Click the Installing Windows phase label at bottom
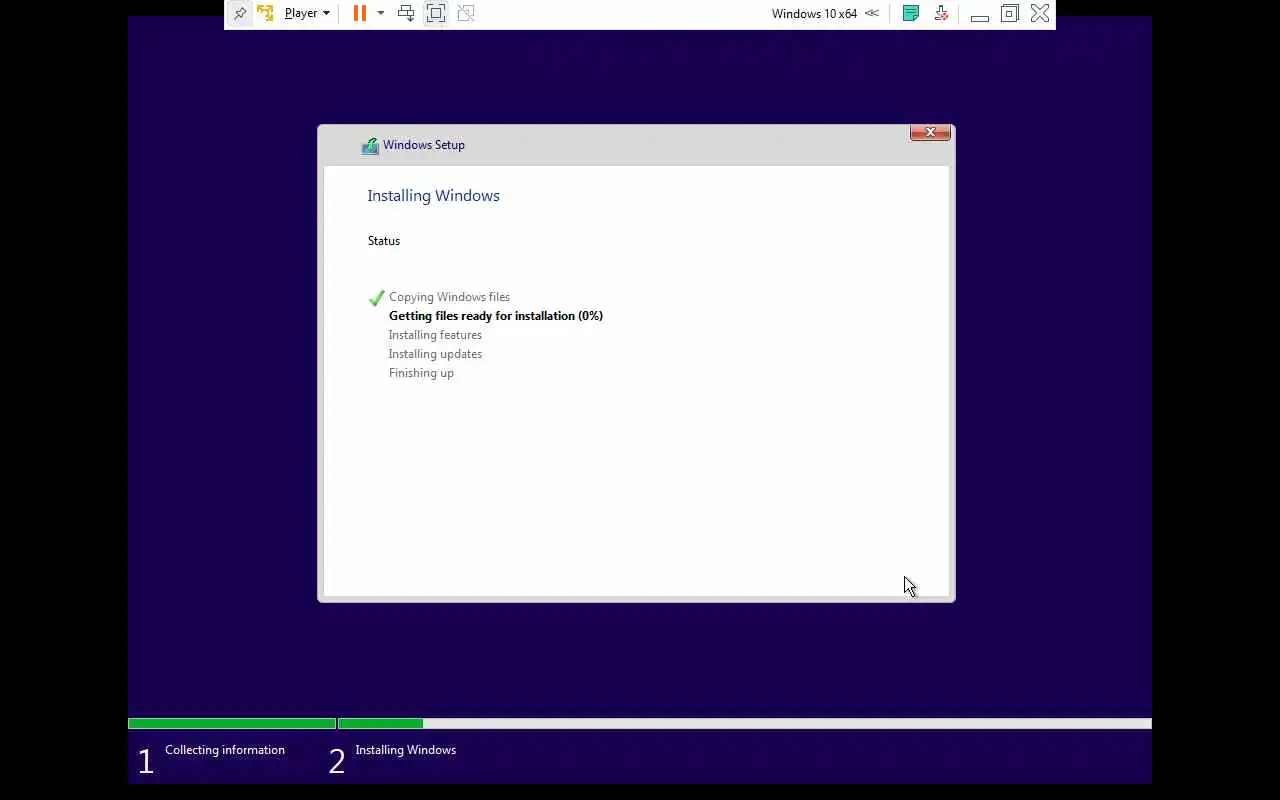The image size is (1280, 800). (x=405, y=750)
